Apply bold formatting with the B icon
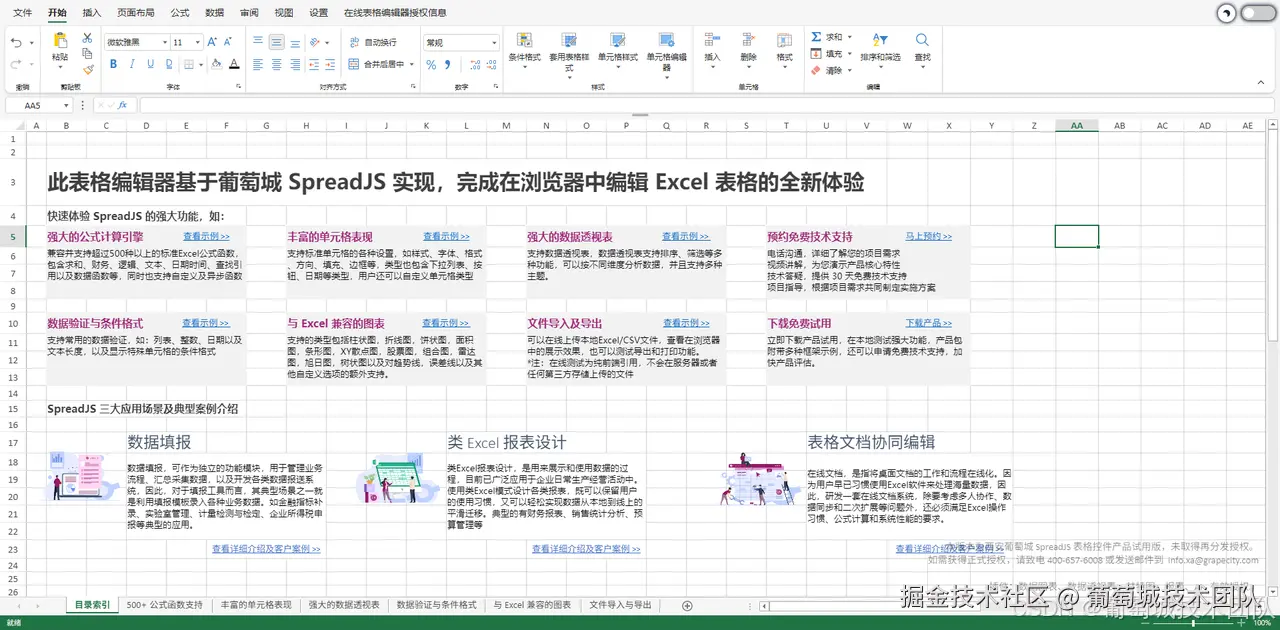This screenshot has width=1280, height=630. [x=113, y=64]
